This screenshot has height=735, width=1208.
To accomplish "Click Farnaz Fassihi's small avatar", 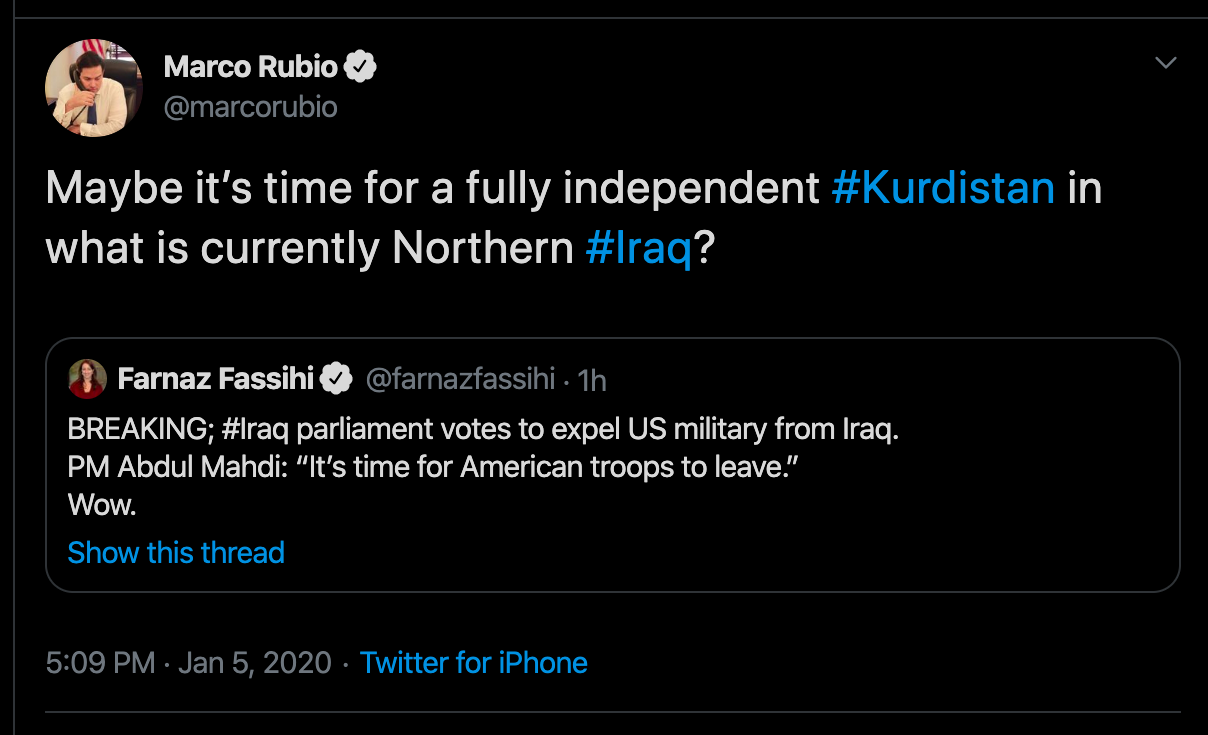I will (87, 378).
